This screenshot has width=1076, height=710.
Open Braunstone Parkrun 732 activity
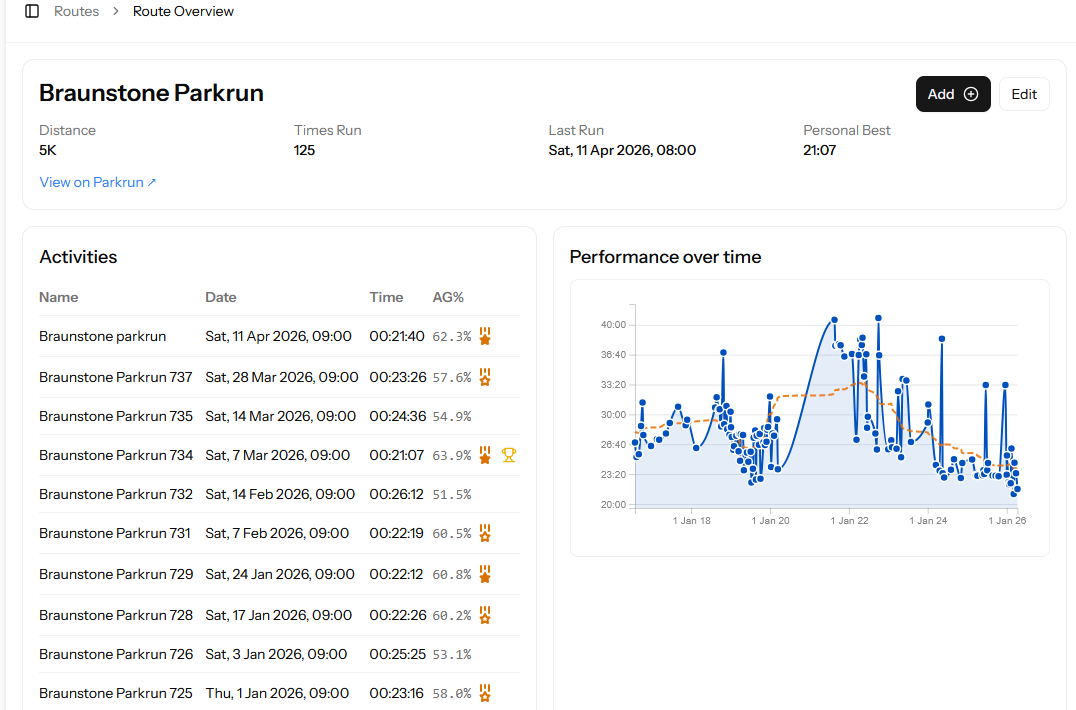(116, 494)
